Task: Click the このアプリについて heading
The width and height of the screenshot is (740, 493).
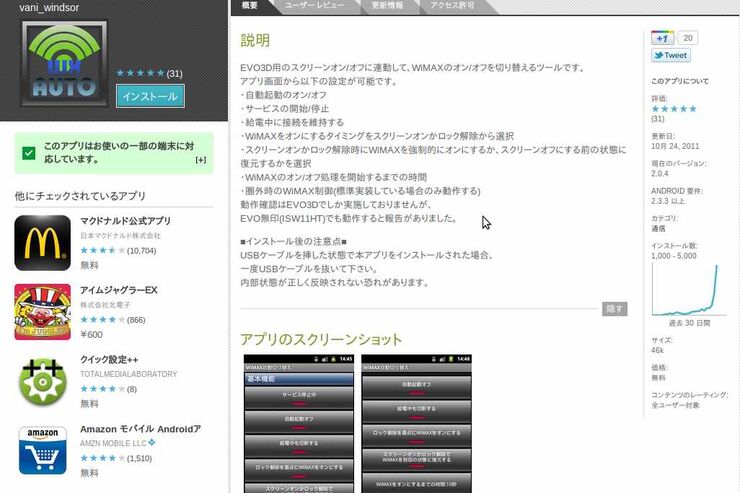Action: pos(680,81)
